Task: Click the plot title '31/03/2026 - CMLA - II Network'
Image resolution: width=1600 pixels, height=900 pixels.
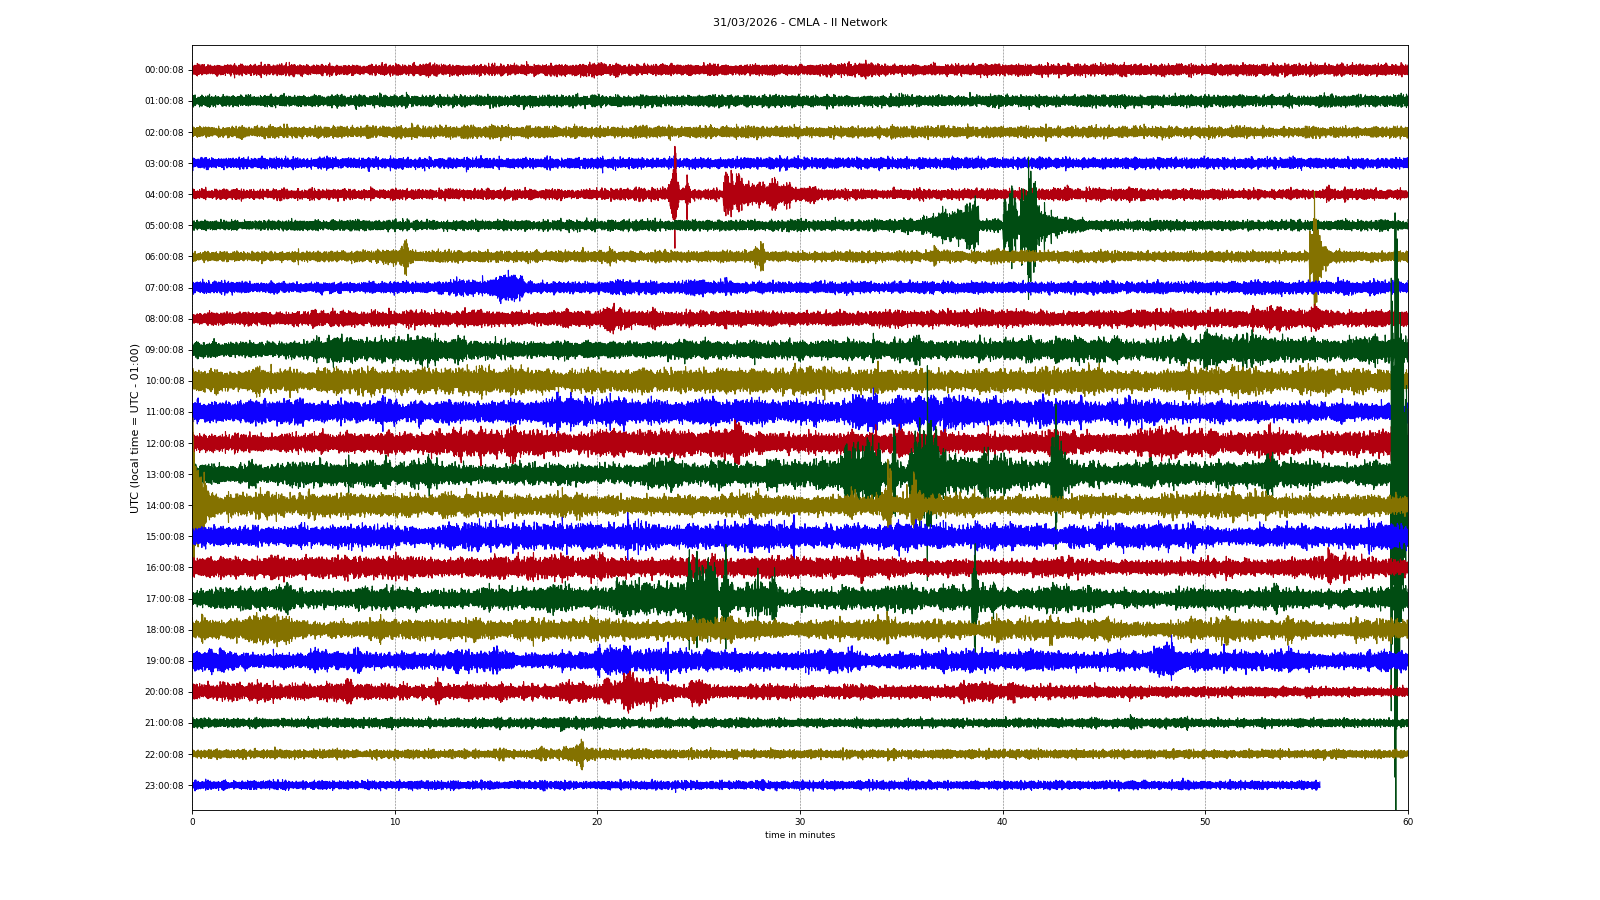Action: point(799,22)
